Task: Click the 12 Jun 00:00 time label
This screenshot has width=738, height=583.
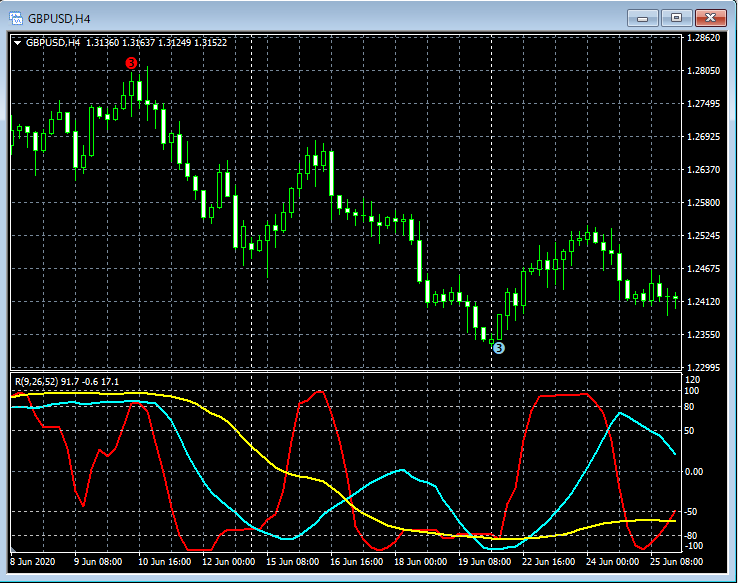Action: click(x=229, y=562)
